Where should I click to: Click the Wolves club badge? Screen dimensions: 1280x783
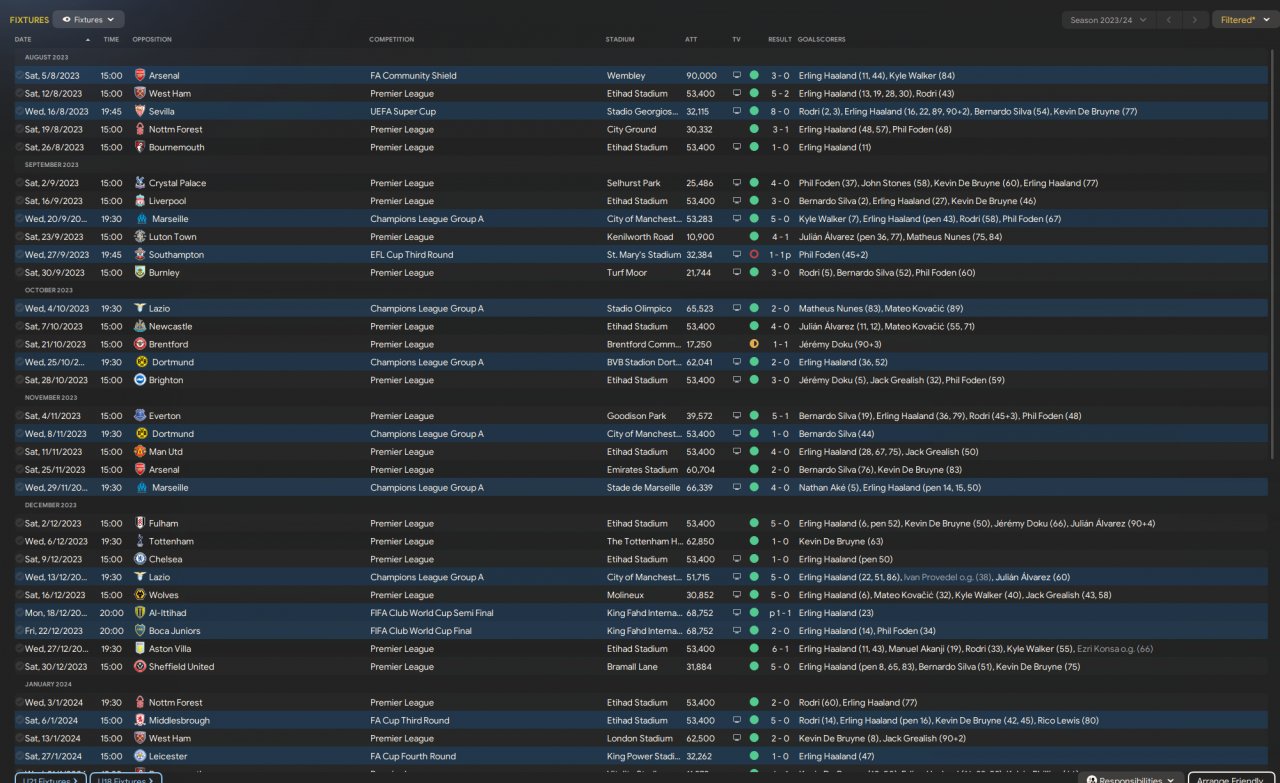click(x=140, y=596)
